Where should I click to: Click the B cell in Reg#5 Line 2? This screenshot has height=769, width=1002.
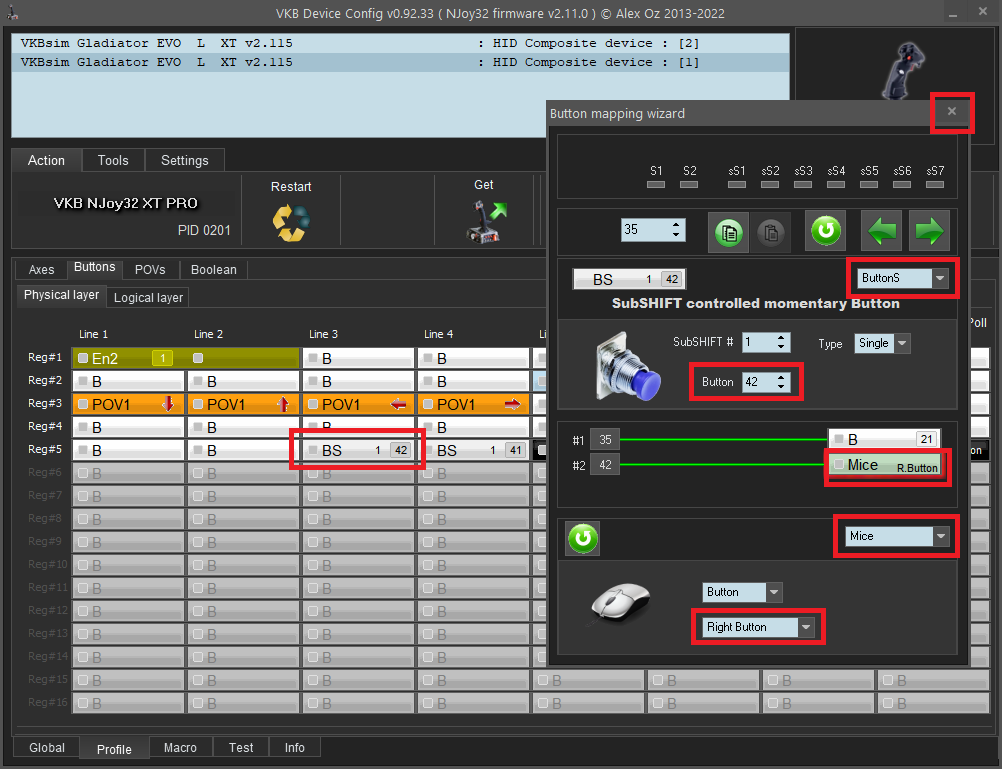(x=243, y=450)
